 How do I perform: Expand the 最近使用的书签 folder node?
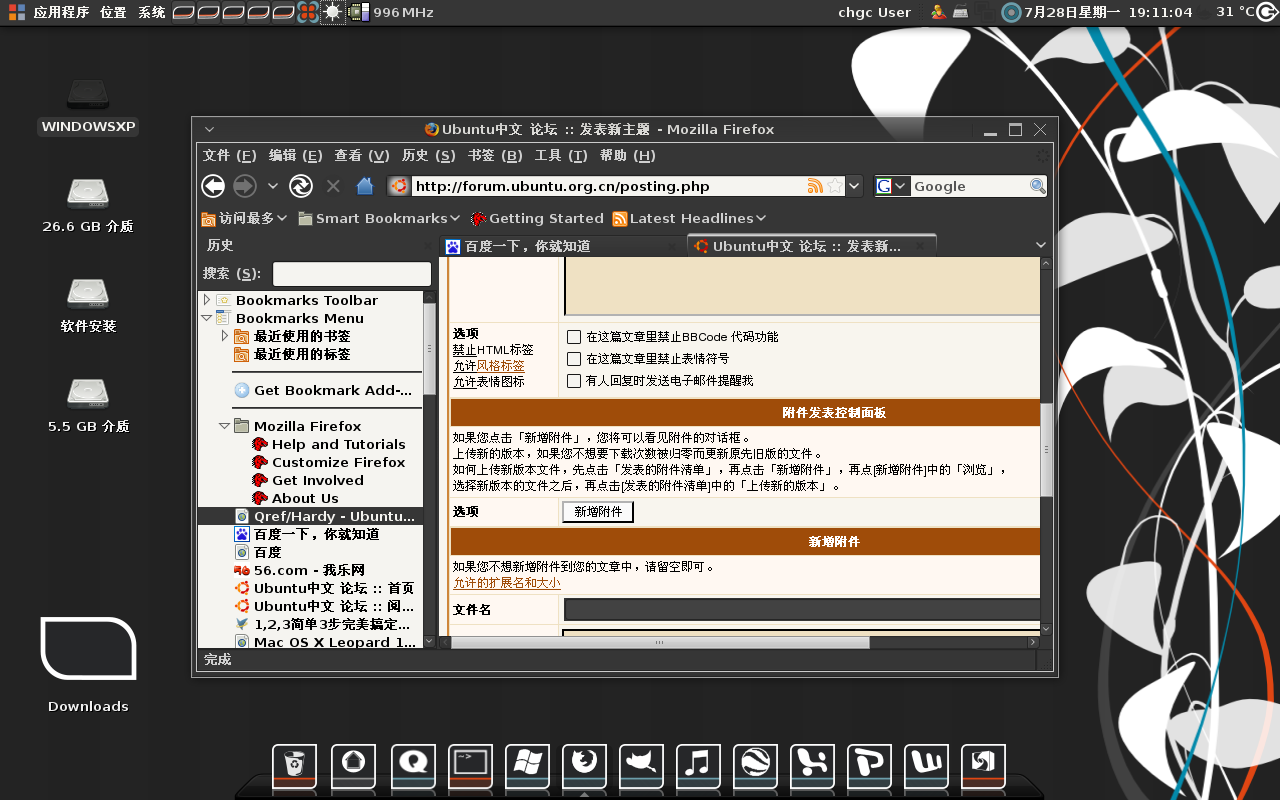point(225,336)
